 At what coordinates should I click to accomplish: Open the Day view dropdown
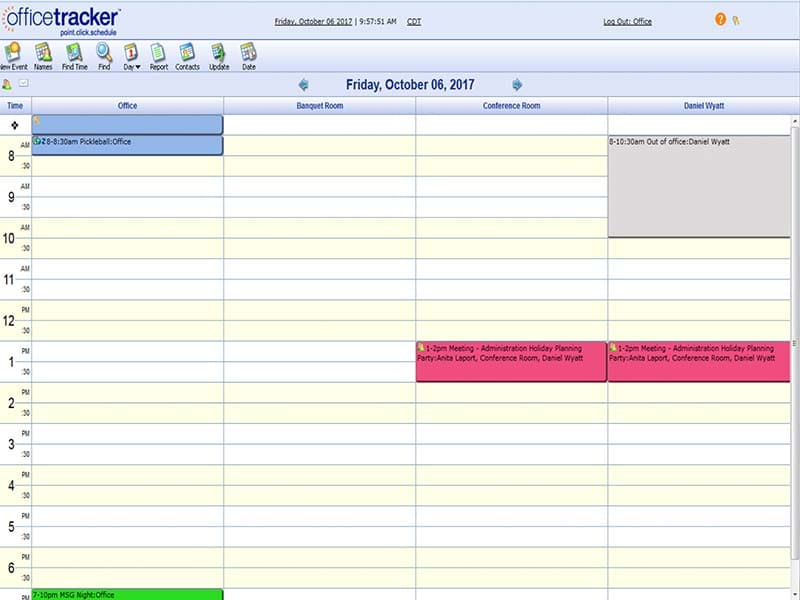(x=129, y=55)
